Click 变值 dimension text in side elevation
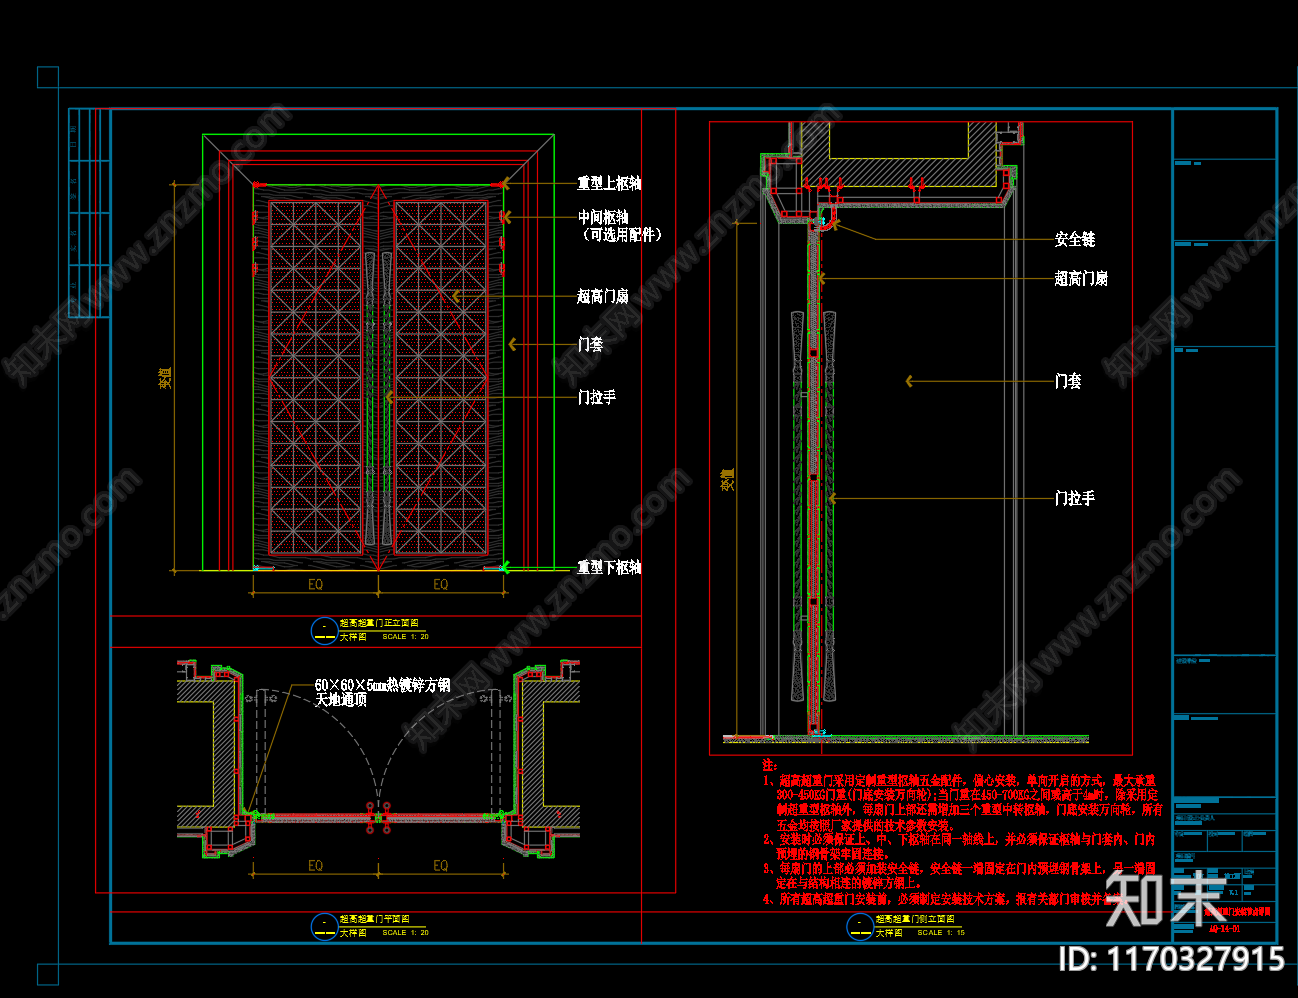 (727, 478)
